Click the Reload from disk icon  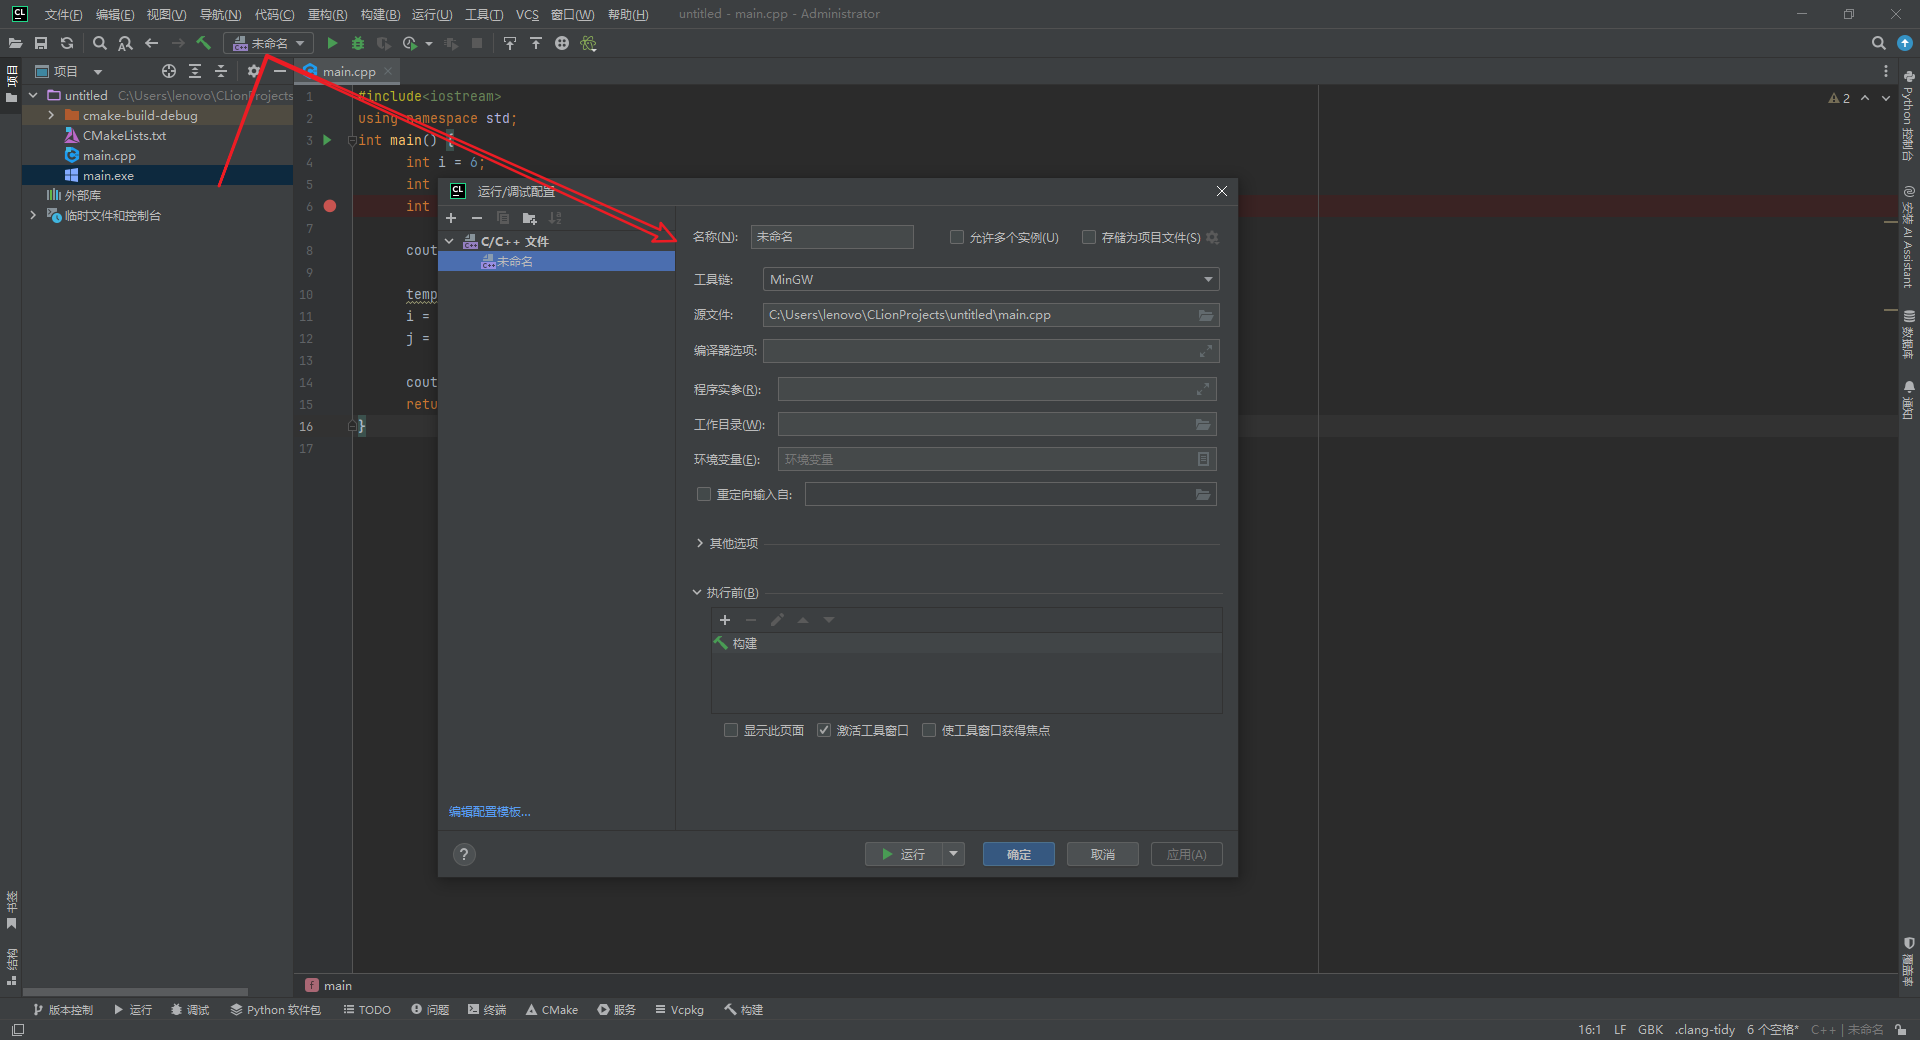coord(67,43)
